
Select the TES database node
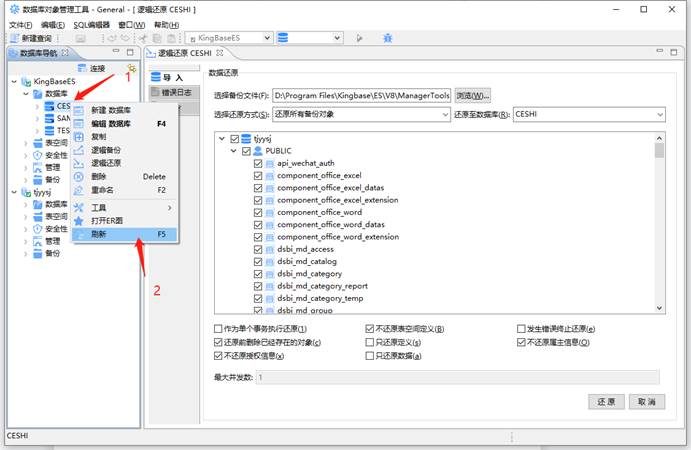[x=57, y=131]
